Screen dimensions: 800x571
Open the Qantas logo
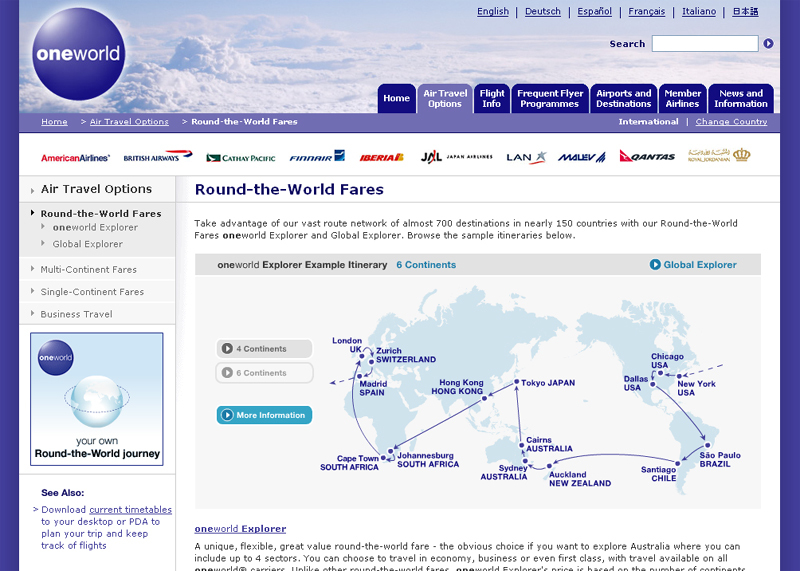[647, 156]
